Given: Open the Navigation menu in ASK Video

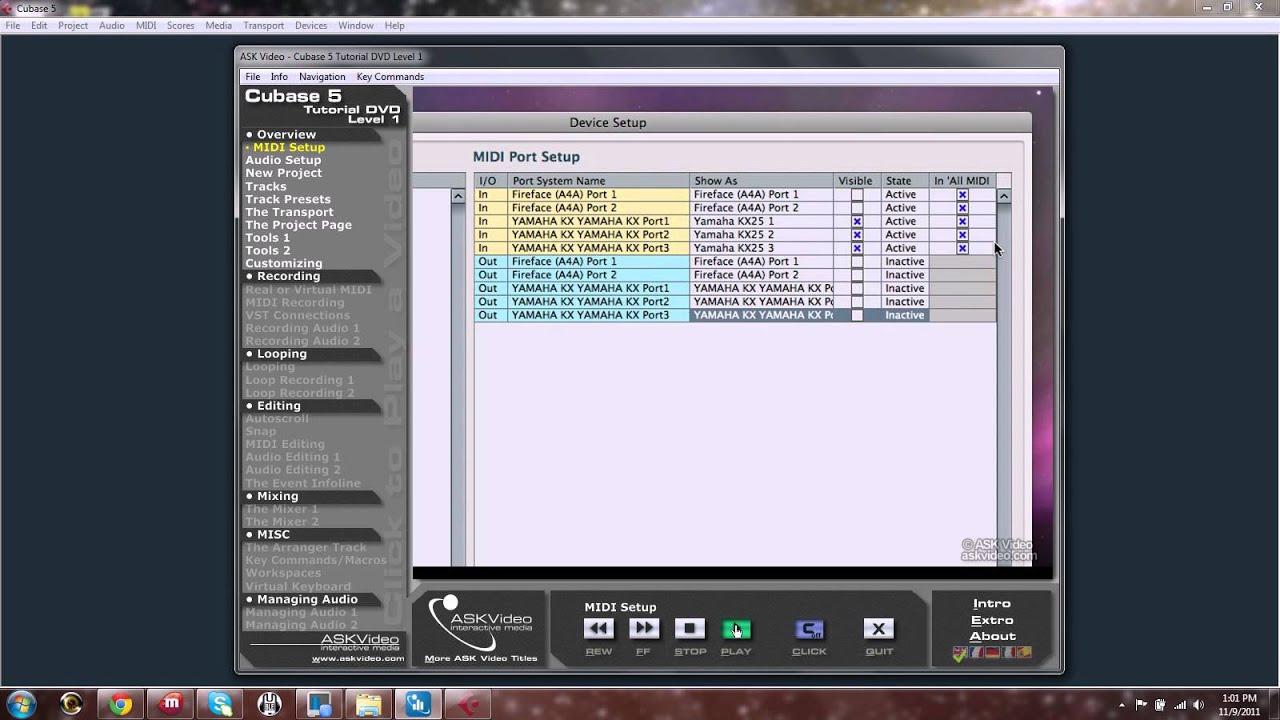Looking at the screenshot, I should pos(322,77).
